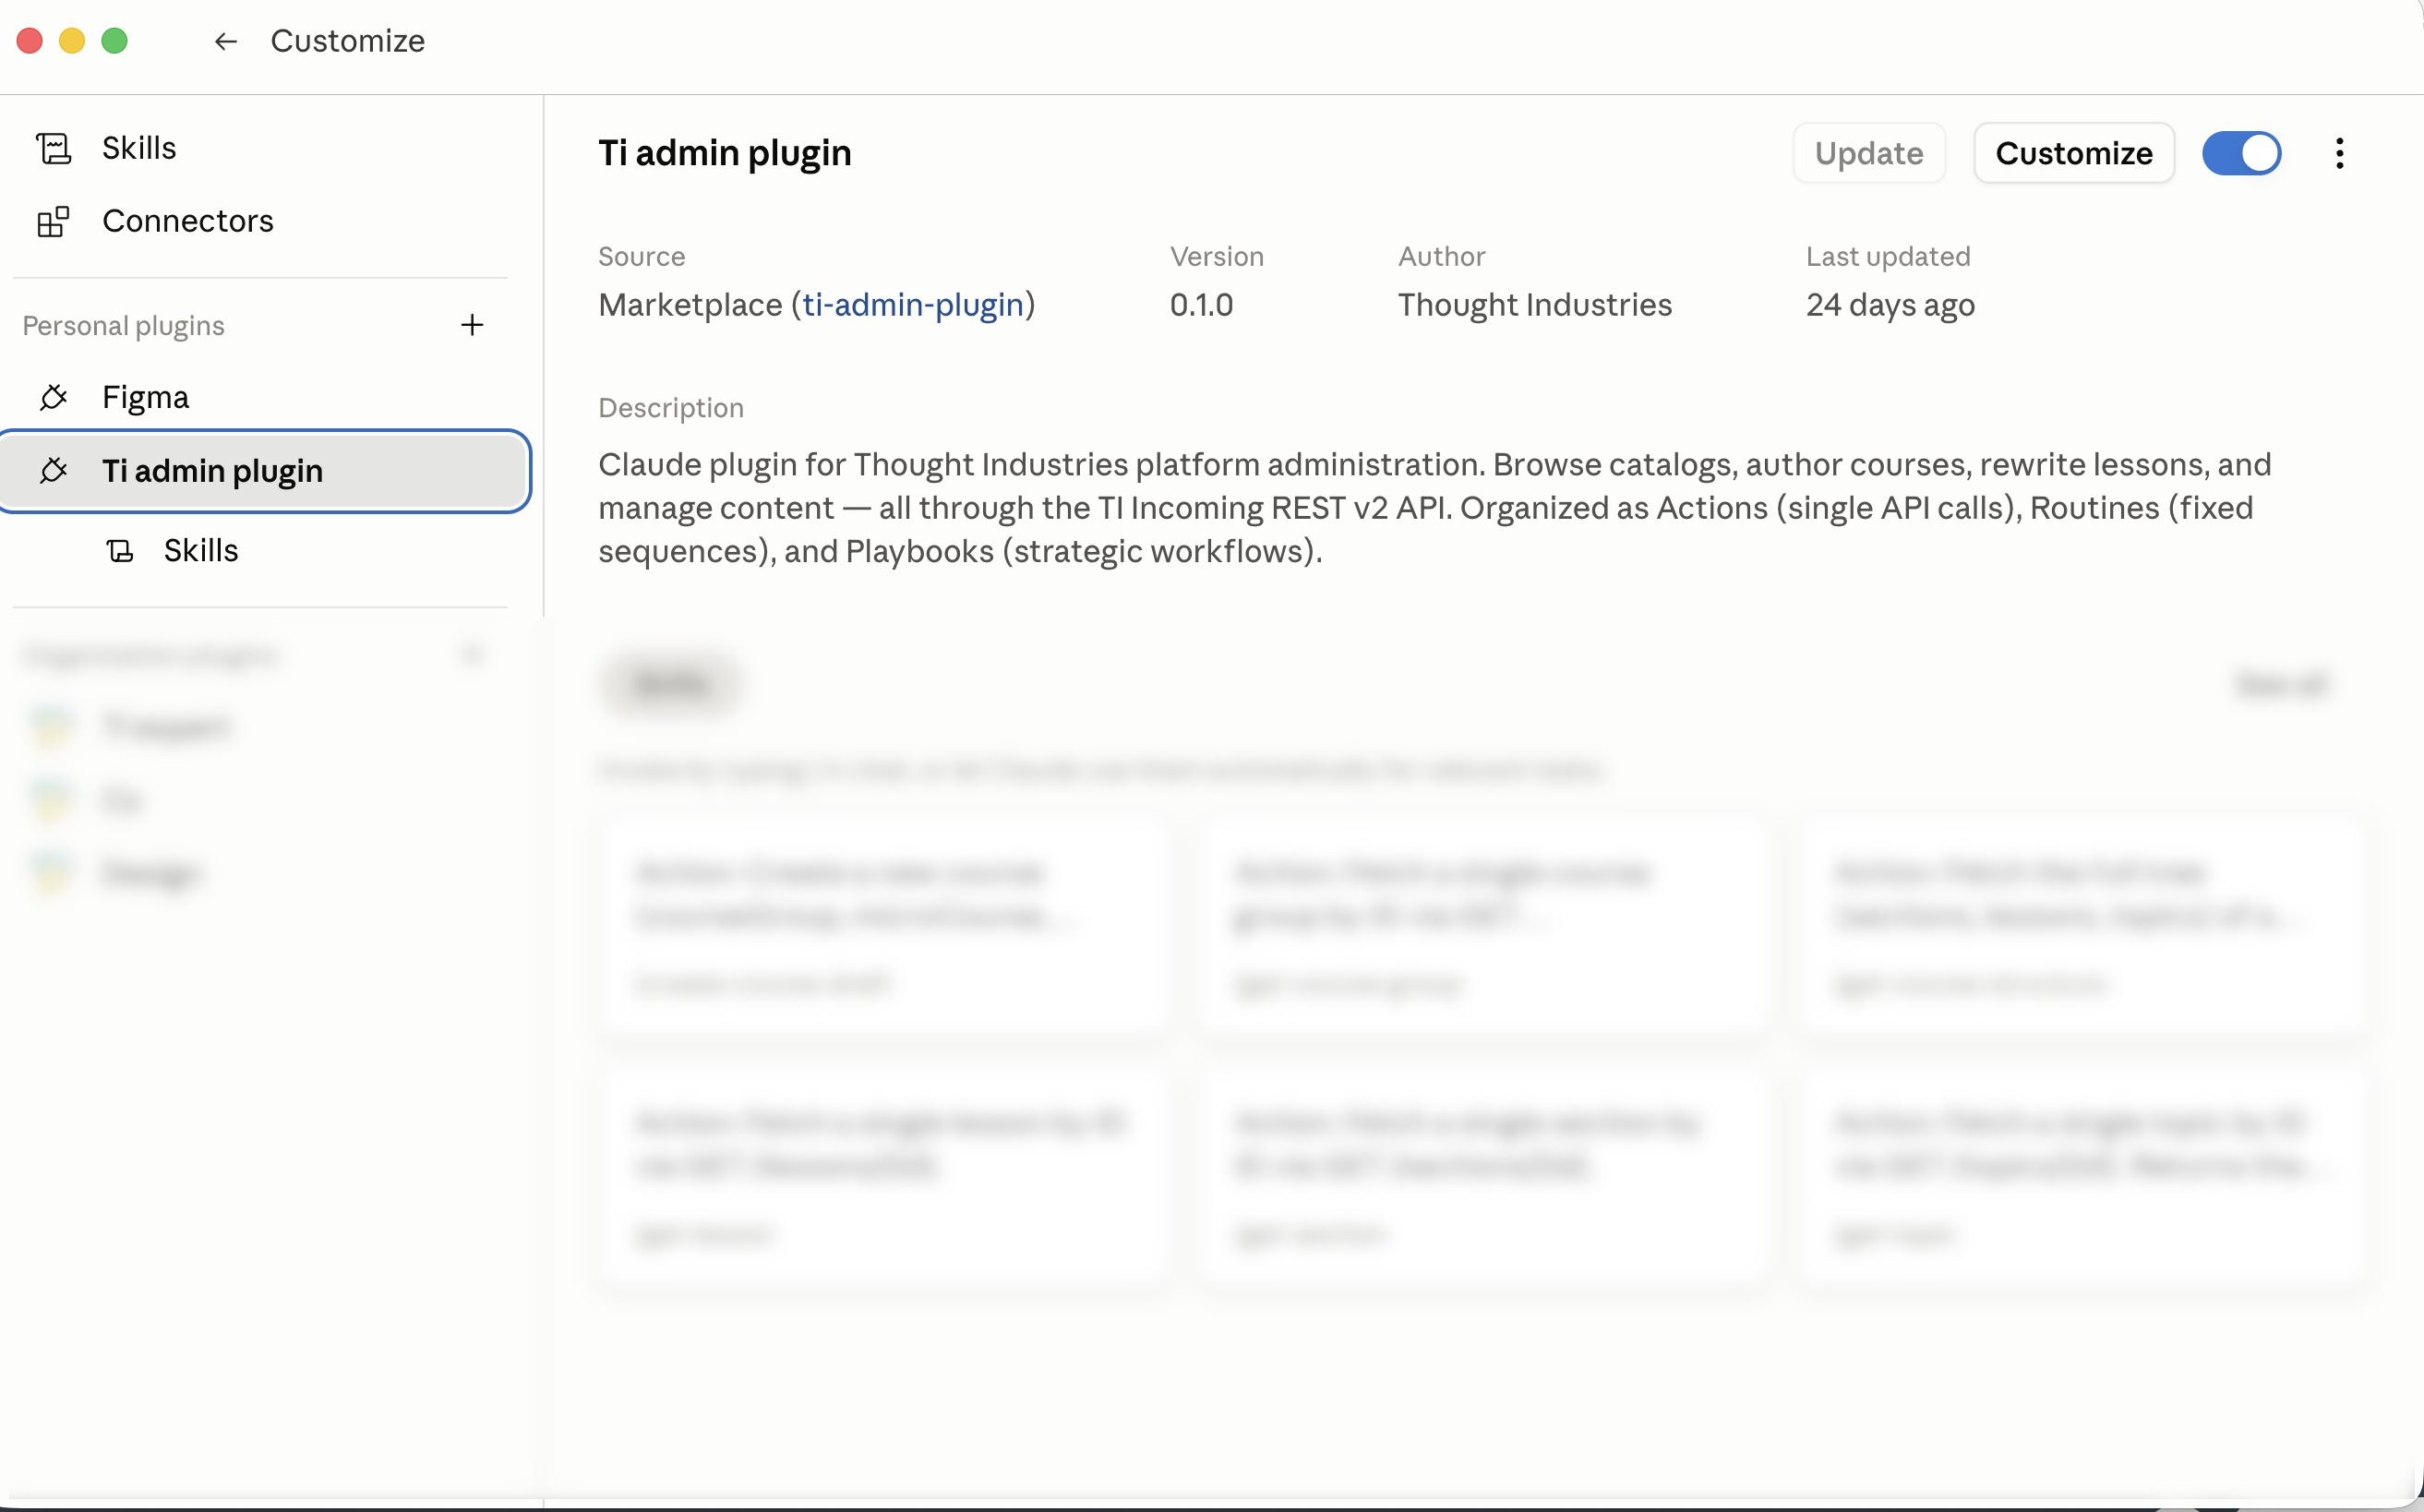Click the Customize title in header

pos(348,41)
